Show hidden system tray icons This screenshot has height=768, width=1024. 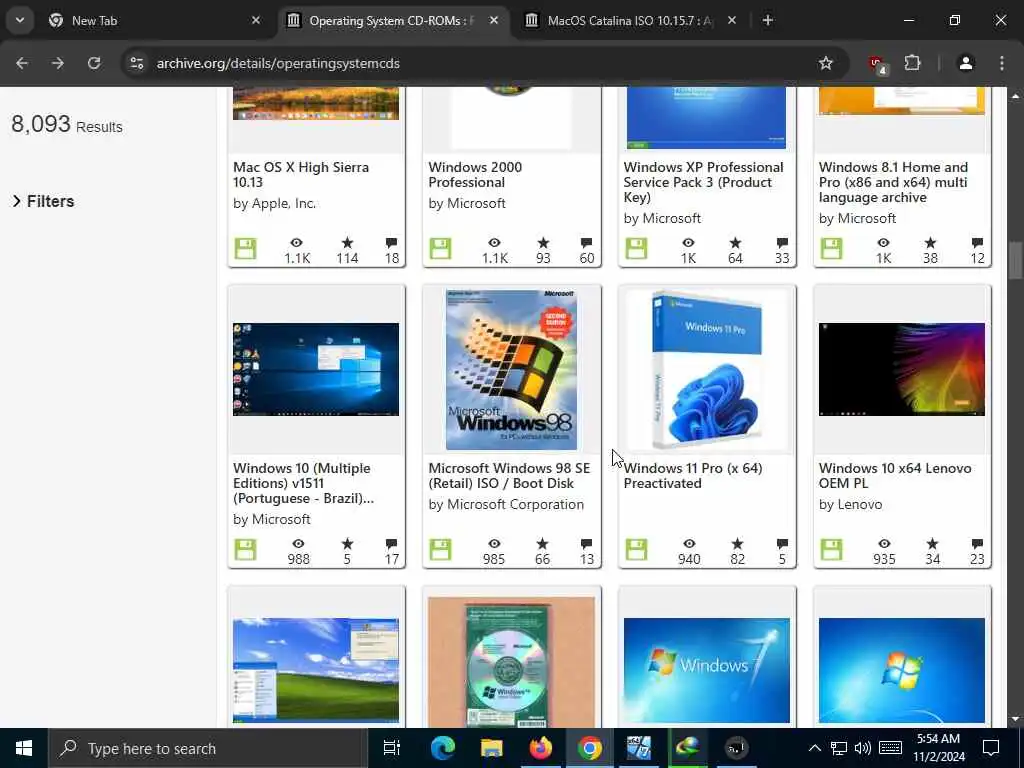tap(814, 748)
